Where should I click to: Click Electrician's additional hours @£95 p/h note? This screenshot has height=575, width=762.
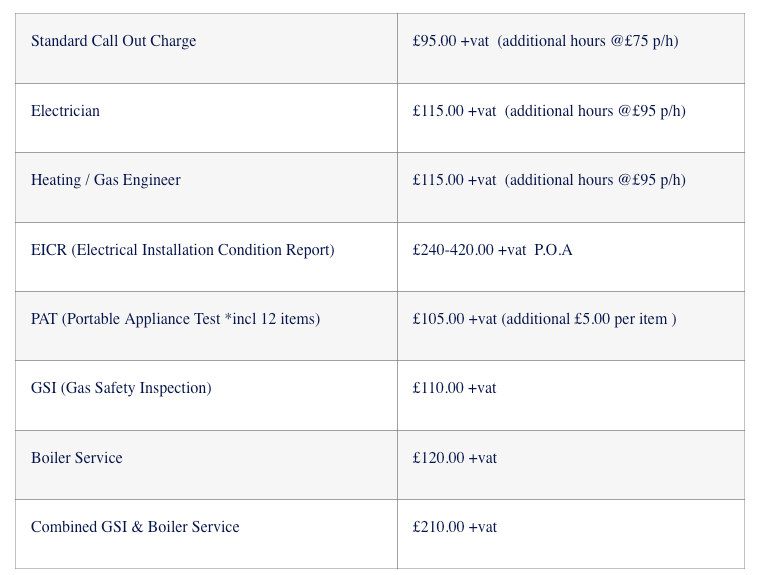pos(595,111)
